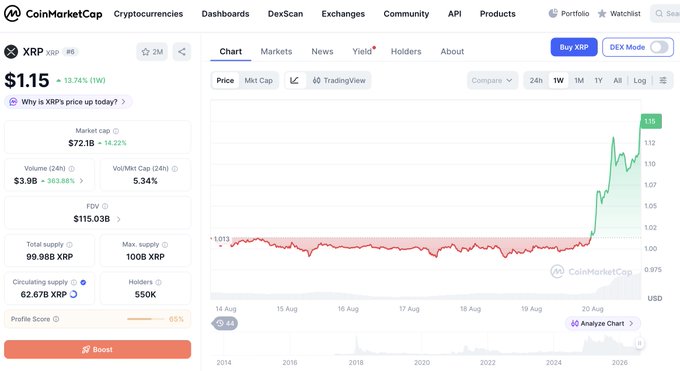Open the chart history clock badge

[225, 323]
